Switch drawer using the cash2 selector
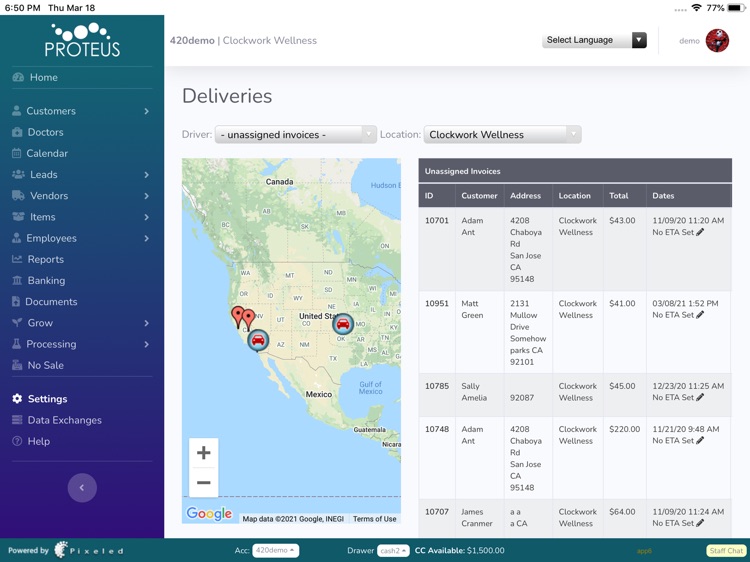750x562 pixels. click(x=393, y=551)
